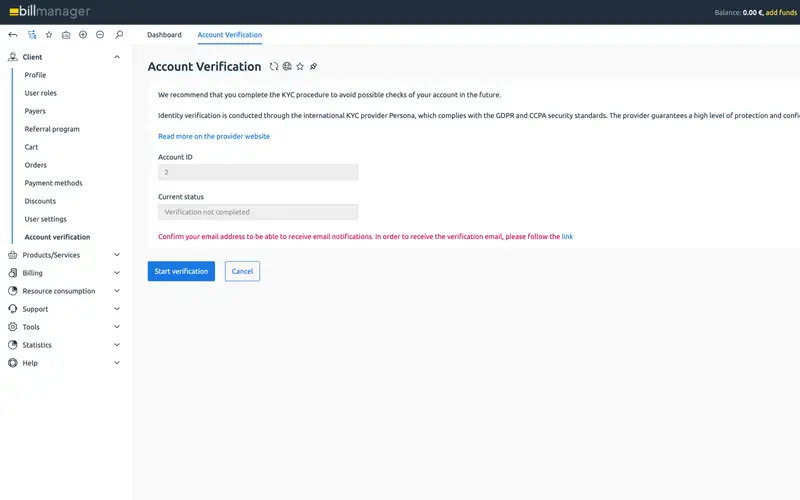Open the recent items icon in the toolbar
800x500 pixels.
click(x=66, y=35)
